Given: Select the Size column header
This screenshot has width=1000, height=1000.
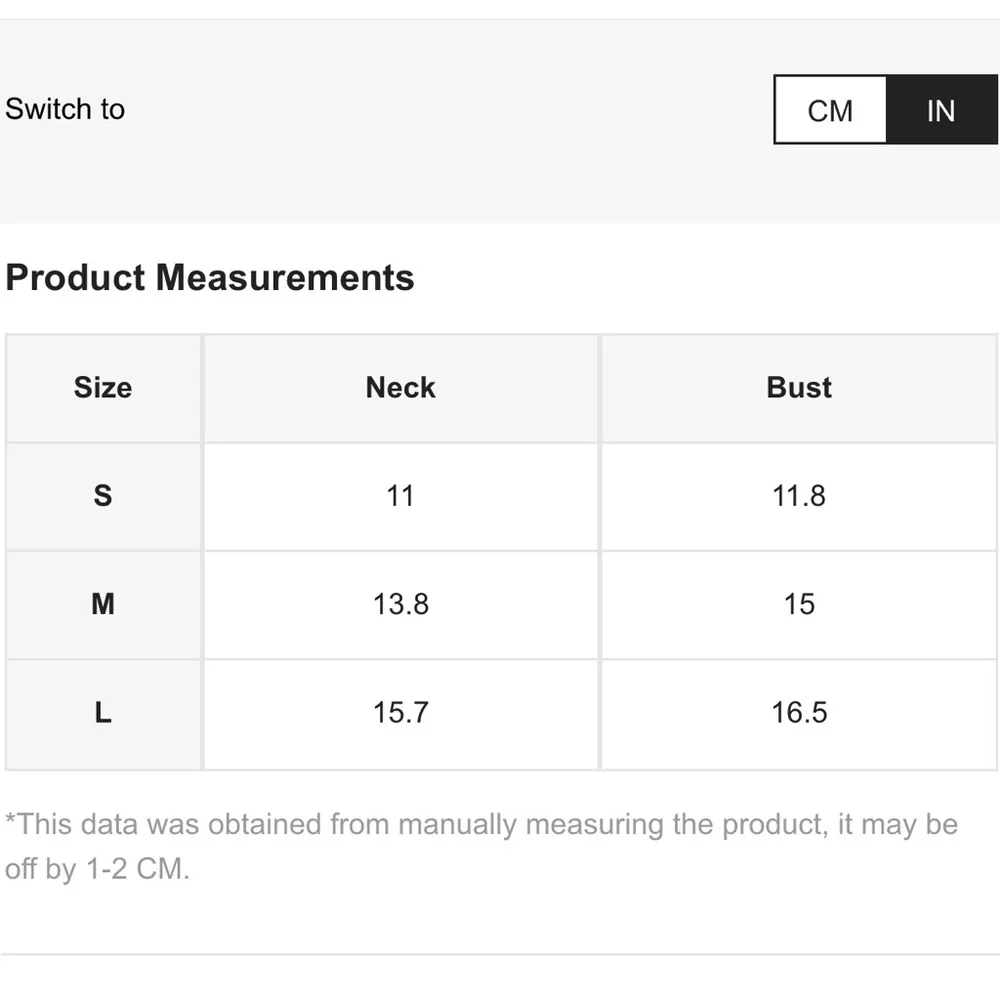Looking at the screenshot, I should coord(103,388).
